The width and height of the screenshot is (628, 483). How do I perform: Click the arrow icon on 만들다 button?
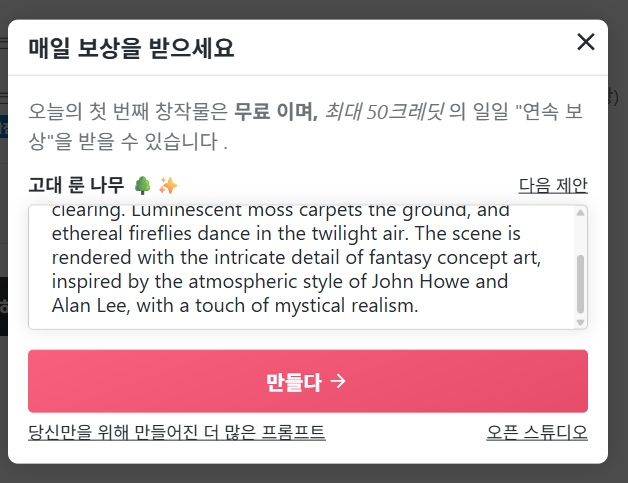(x=338, y=381)
